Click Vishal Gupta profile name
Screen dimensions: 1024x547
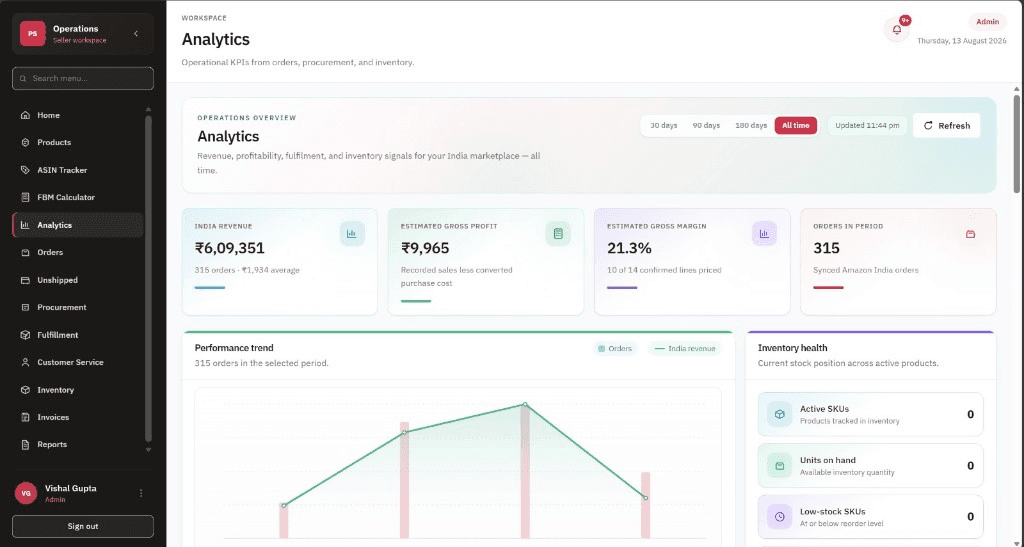click(71, 488)
